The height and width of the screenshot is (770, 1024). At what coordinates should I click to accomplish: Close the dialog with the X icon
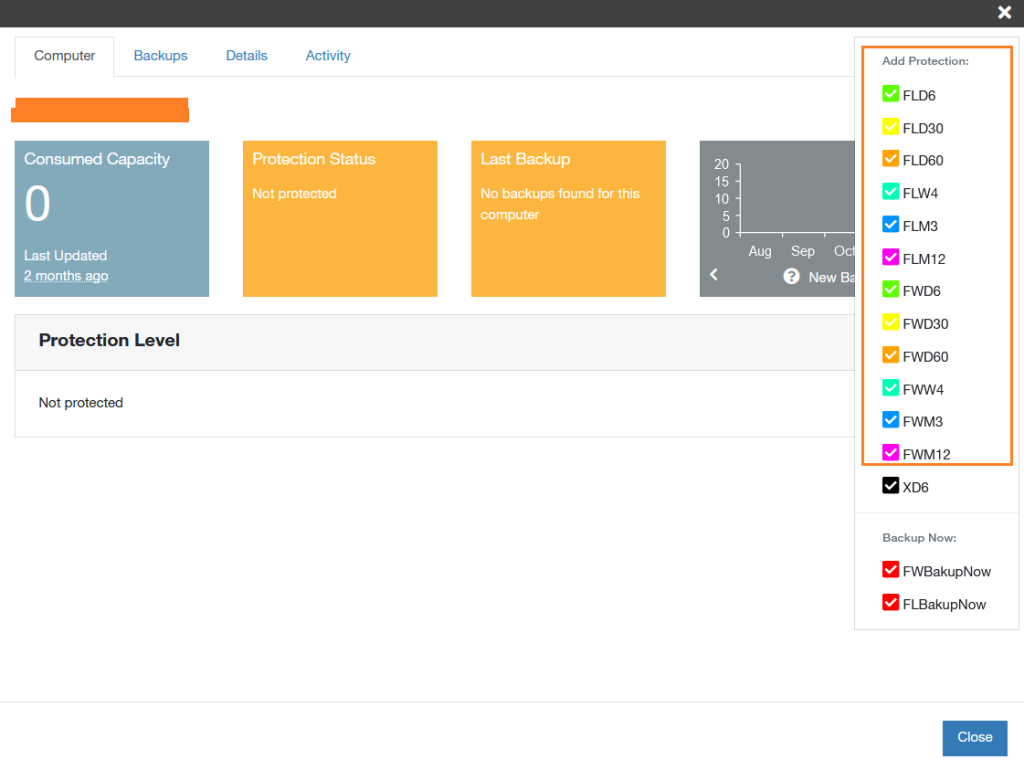click(1004, 12)
